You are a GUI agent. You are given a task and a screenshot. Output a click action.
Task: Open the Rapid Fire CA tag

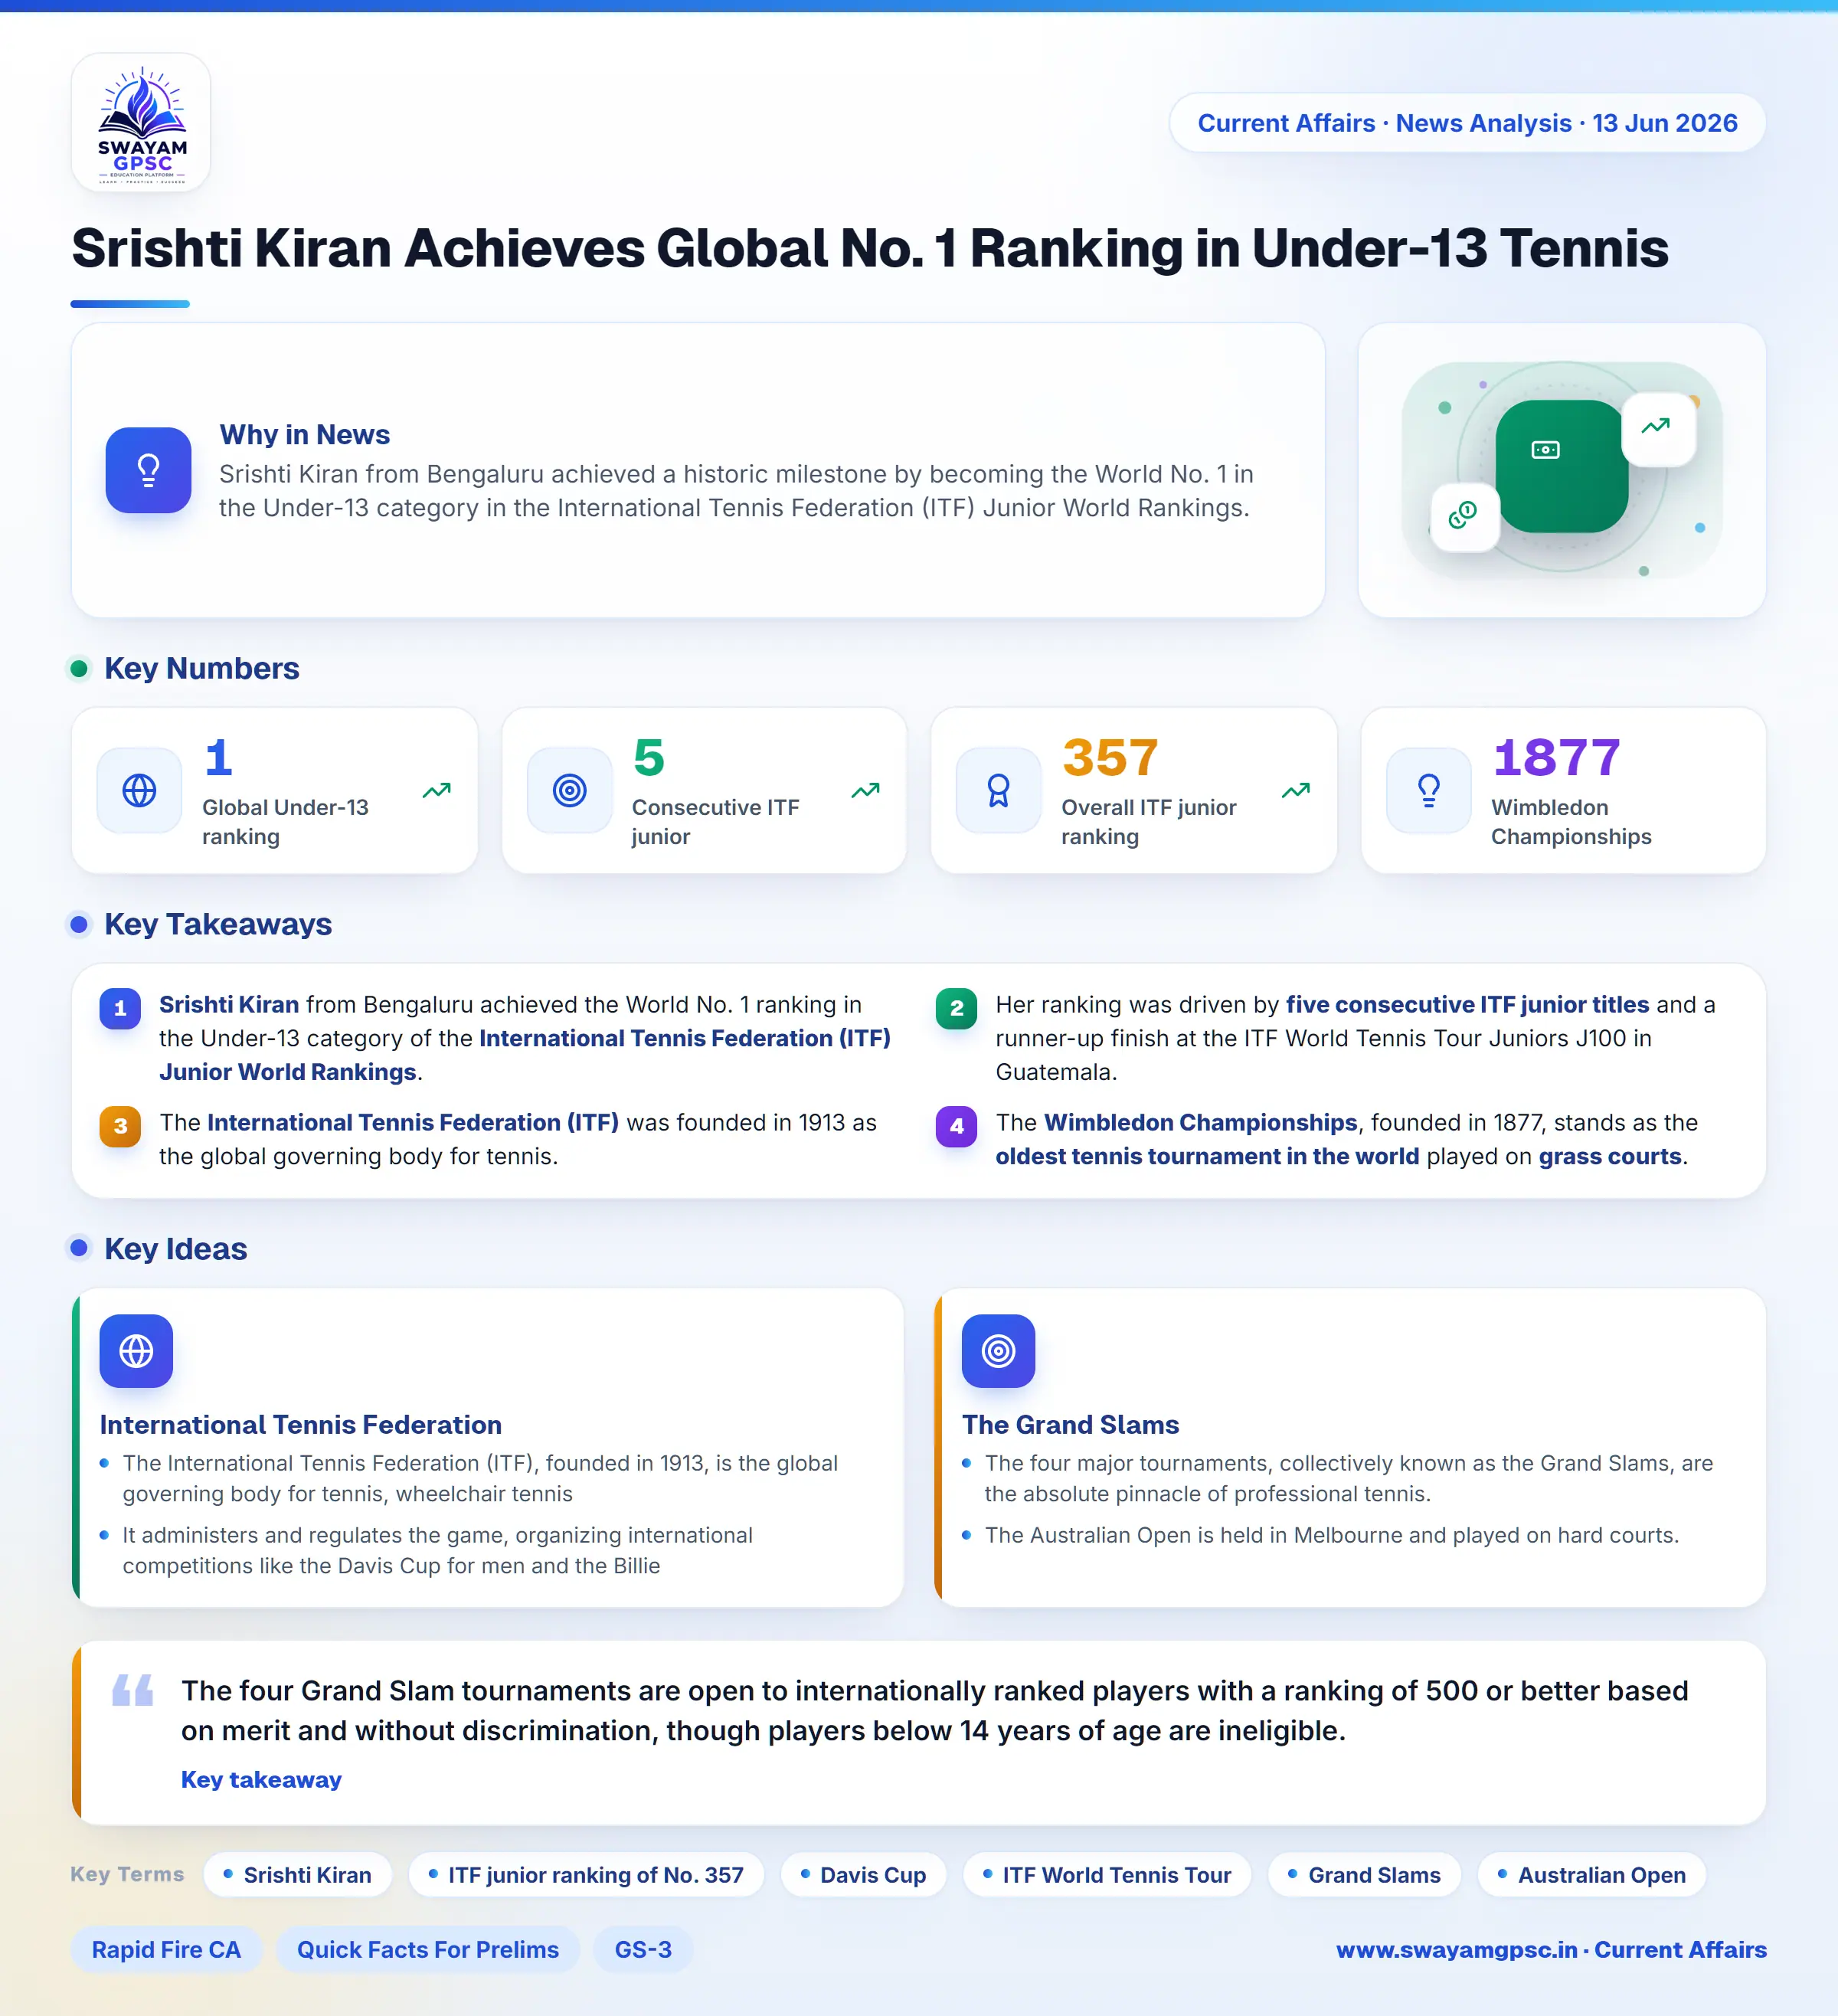166,1950
